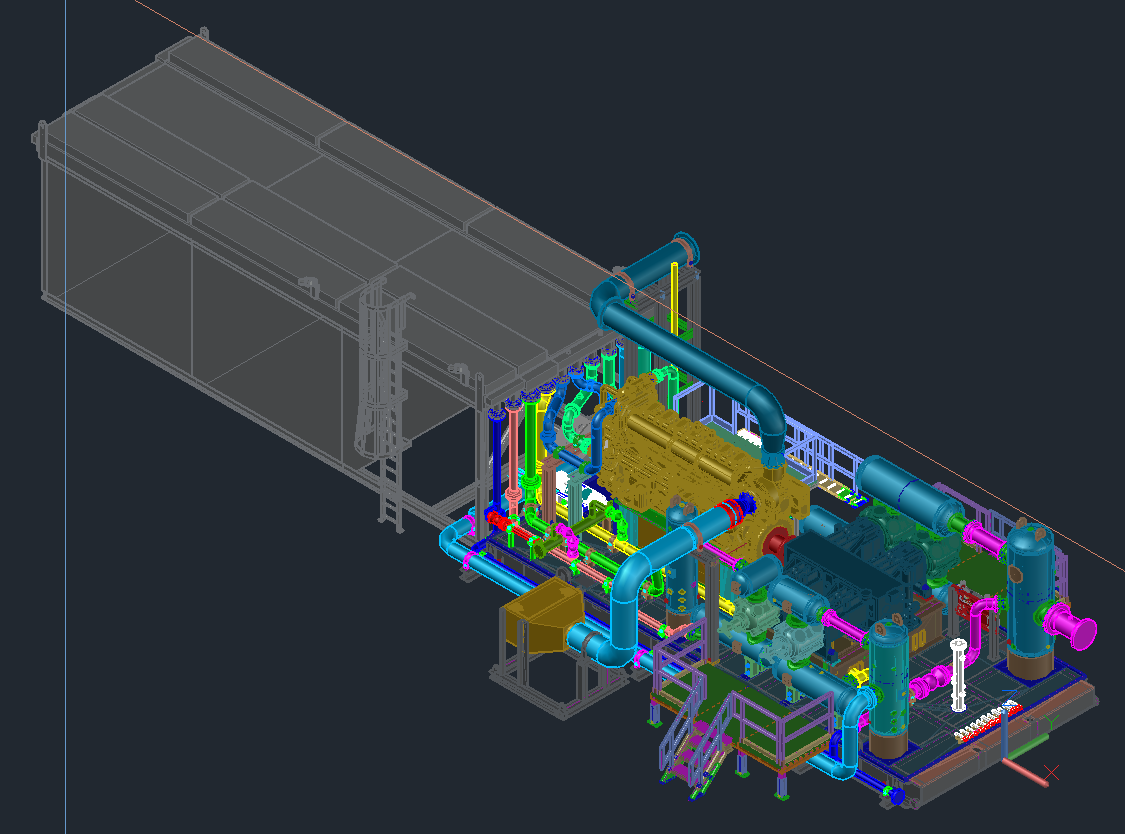Viewport: 1125px width, 834px height.
Task: Click the red coupling on the engine end
Action: [x=777, y=542]
